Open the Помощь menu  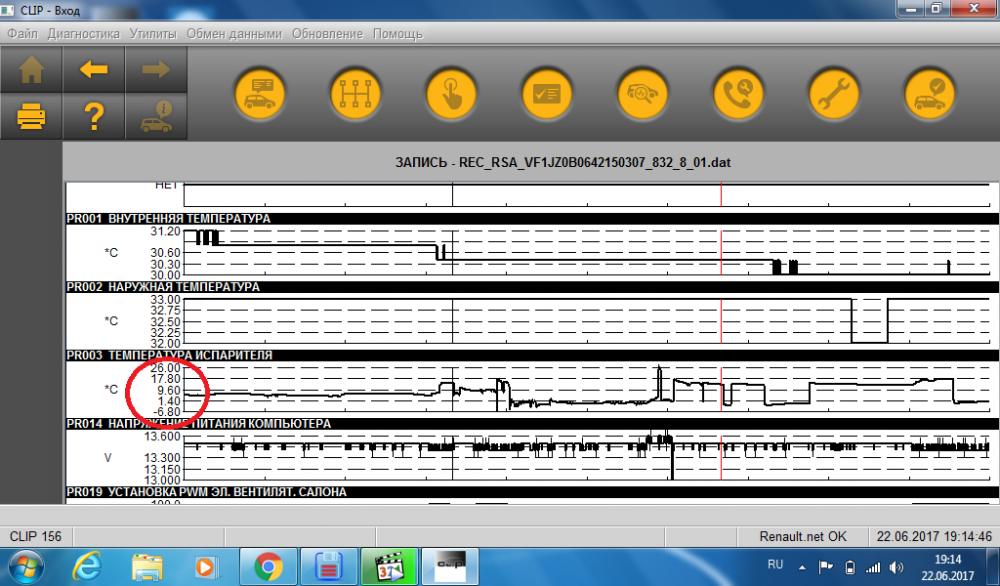397,34
